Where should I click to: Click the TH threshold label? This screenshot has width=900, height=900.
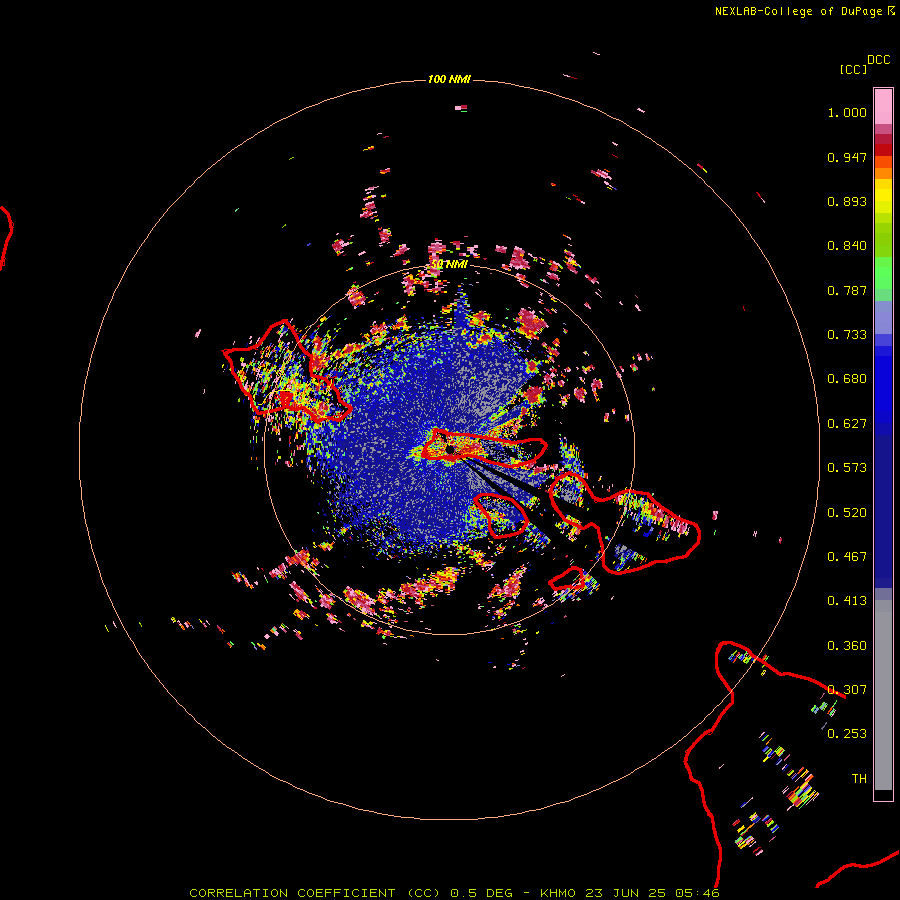(x=859, y=779)
